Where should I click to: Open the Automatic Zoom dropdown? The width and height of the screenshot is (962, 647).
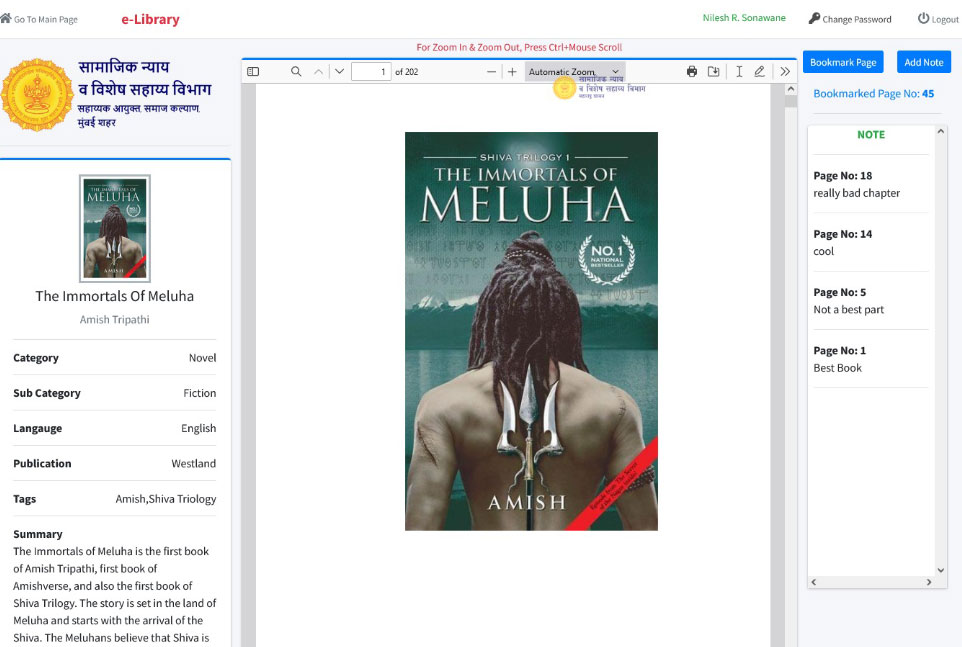click(x=574, y=72)
